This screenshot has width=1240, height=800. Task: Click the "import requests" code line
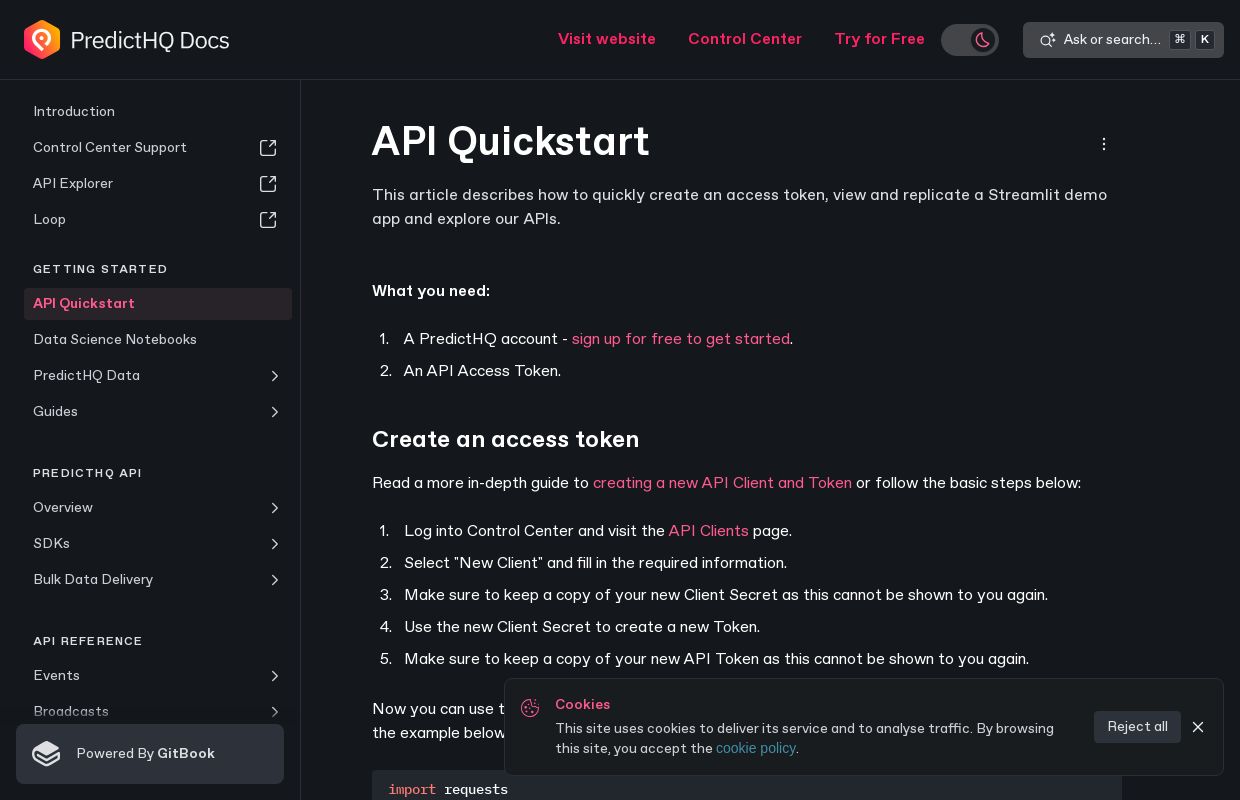(x=448, y=790)
